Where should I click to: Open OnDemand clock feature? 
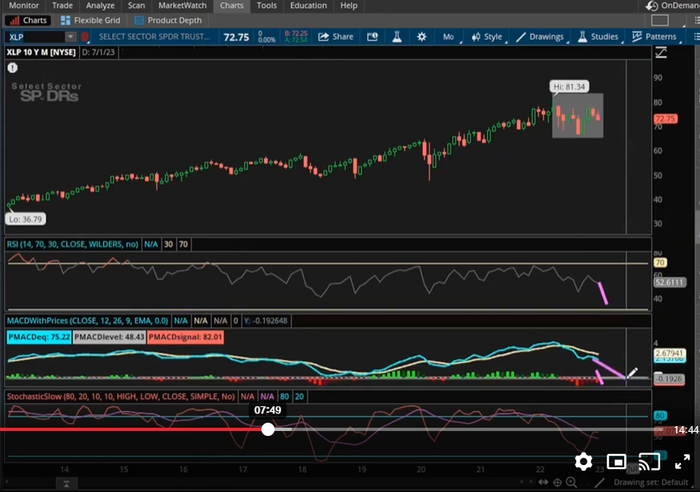(671, 5)
